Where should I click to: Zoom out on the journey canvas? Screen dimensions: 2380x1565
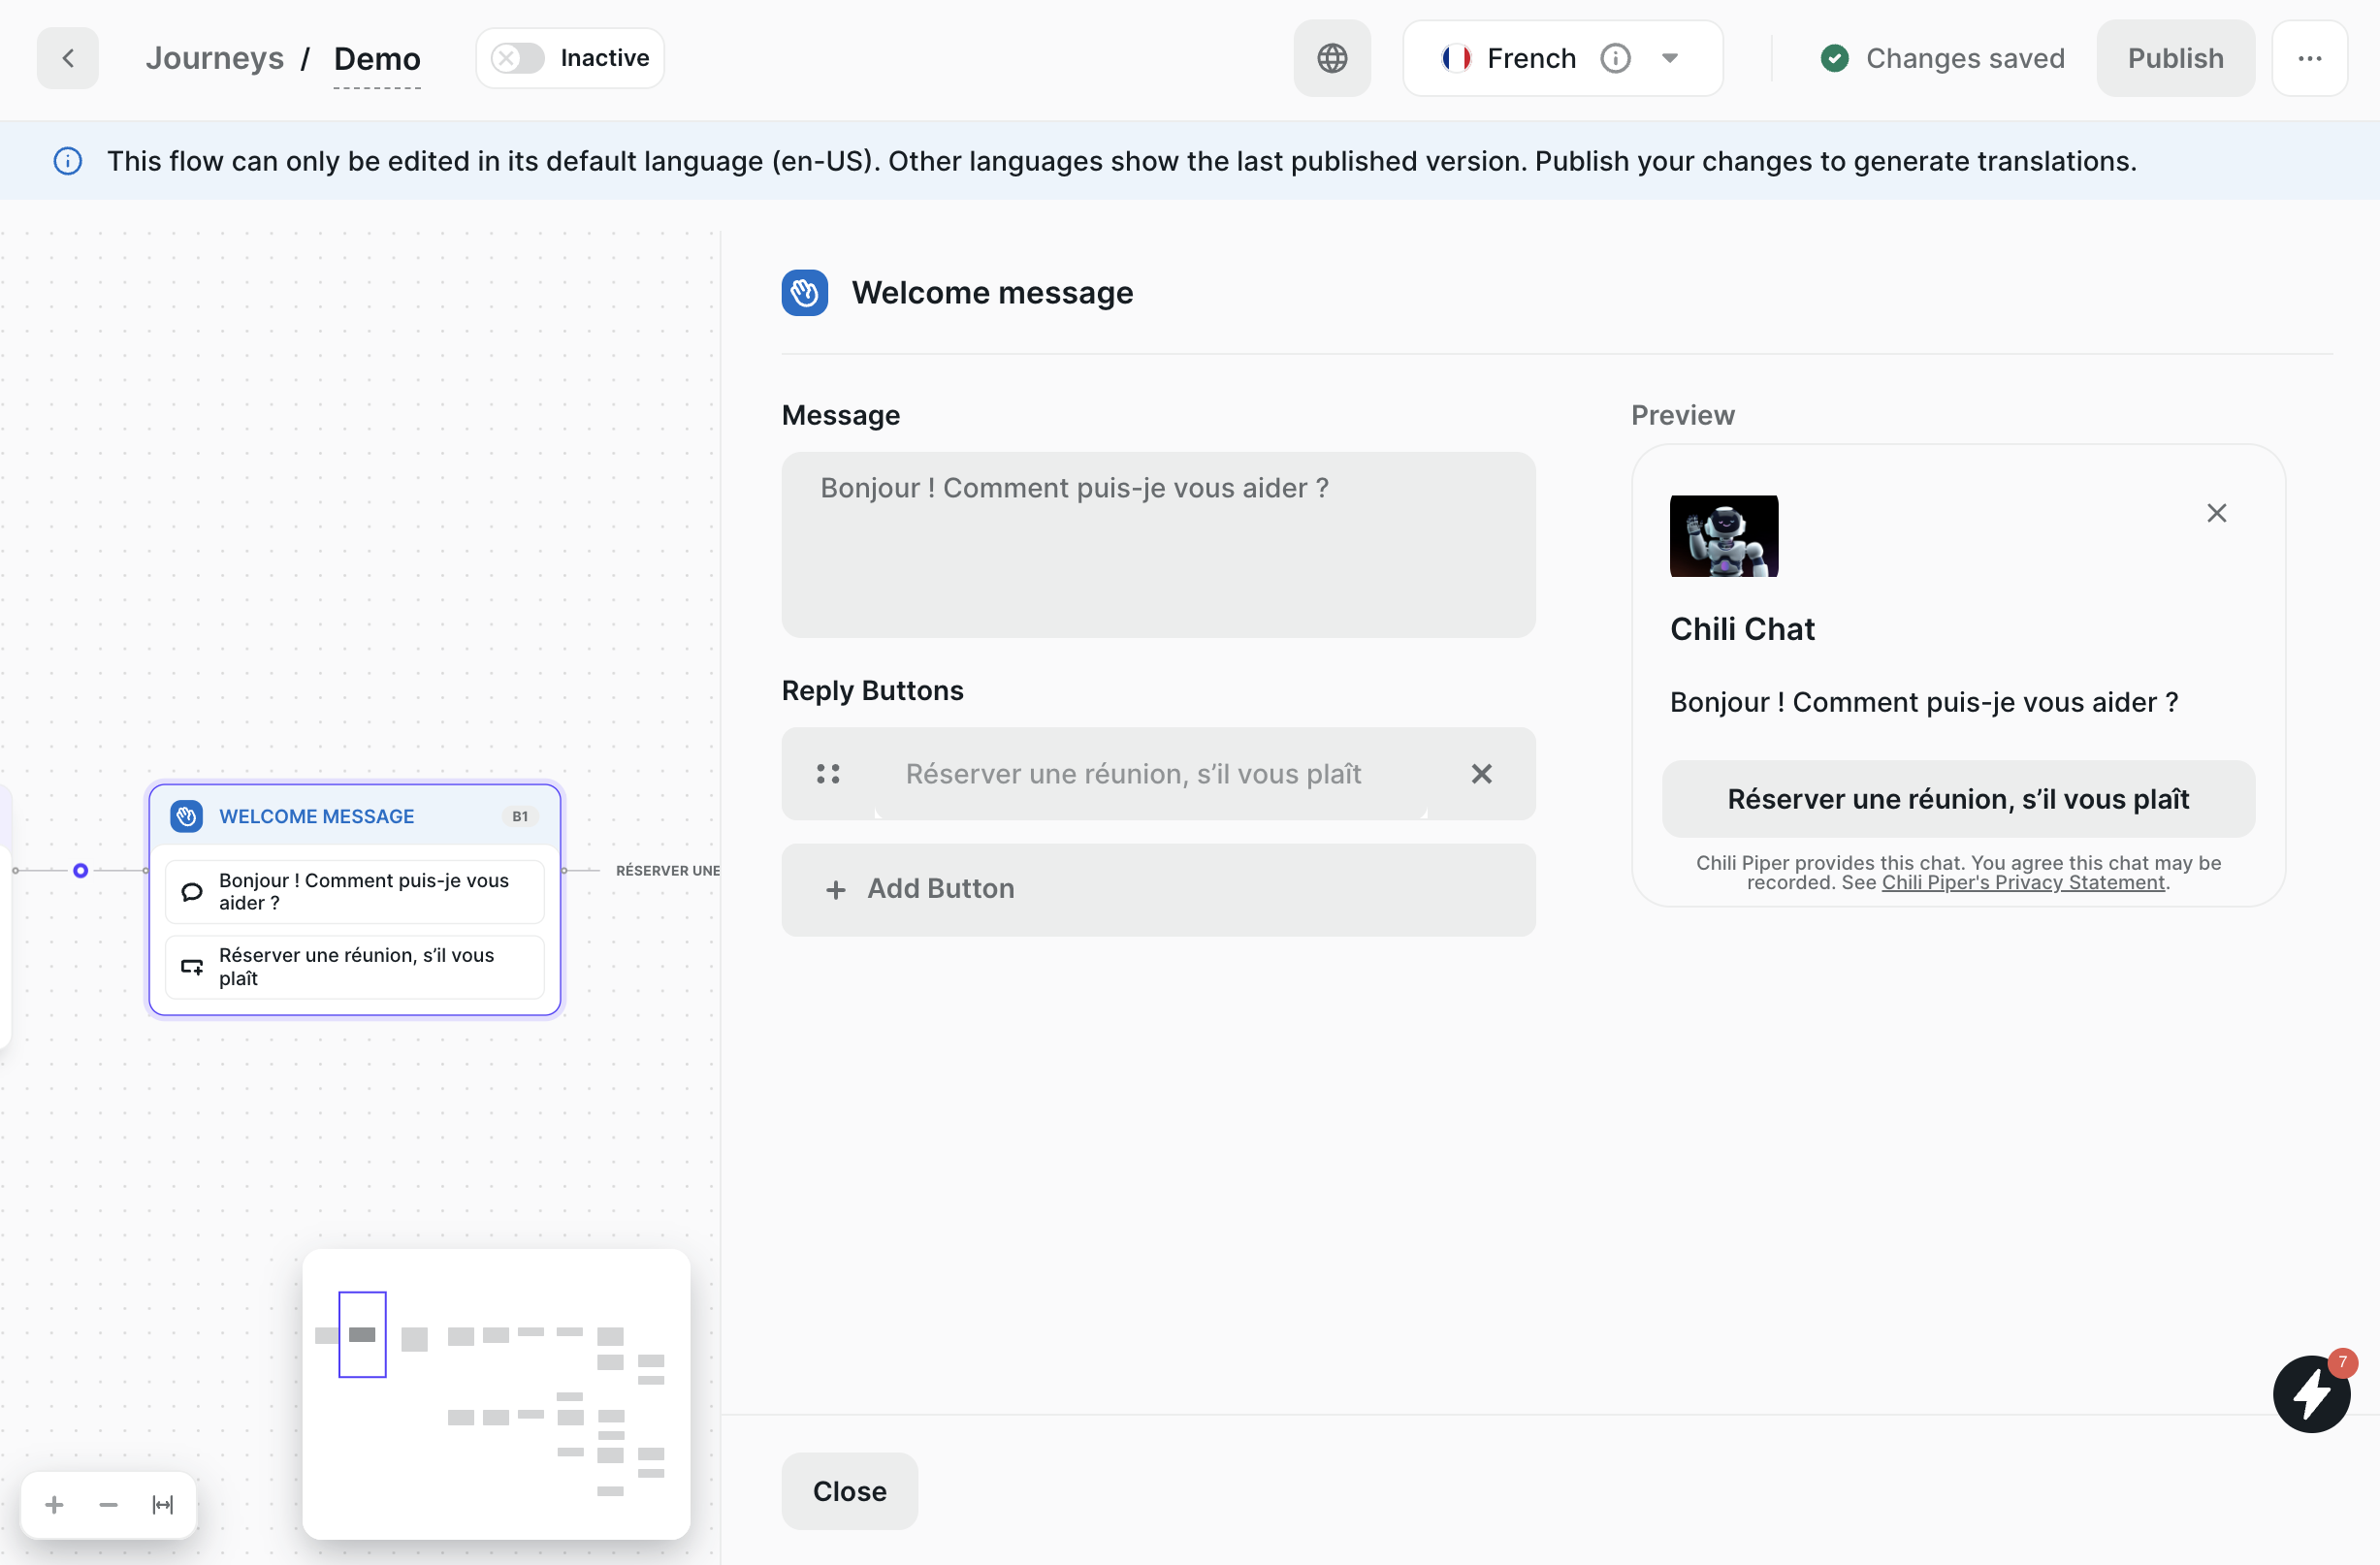point(108,1504)
